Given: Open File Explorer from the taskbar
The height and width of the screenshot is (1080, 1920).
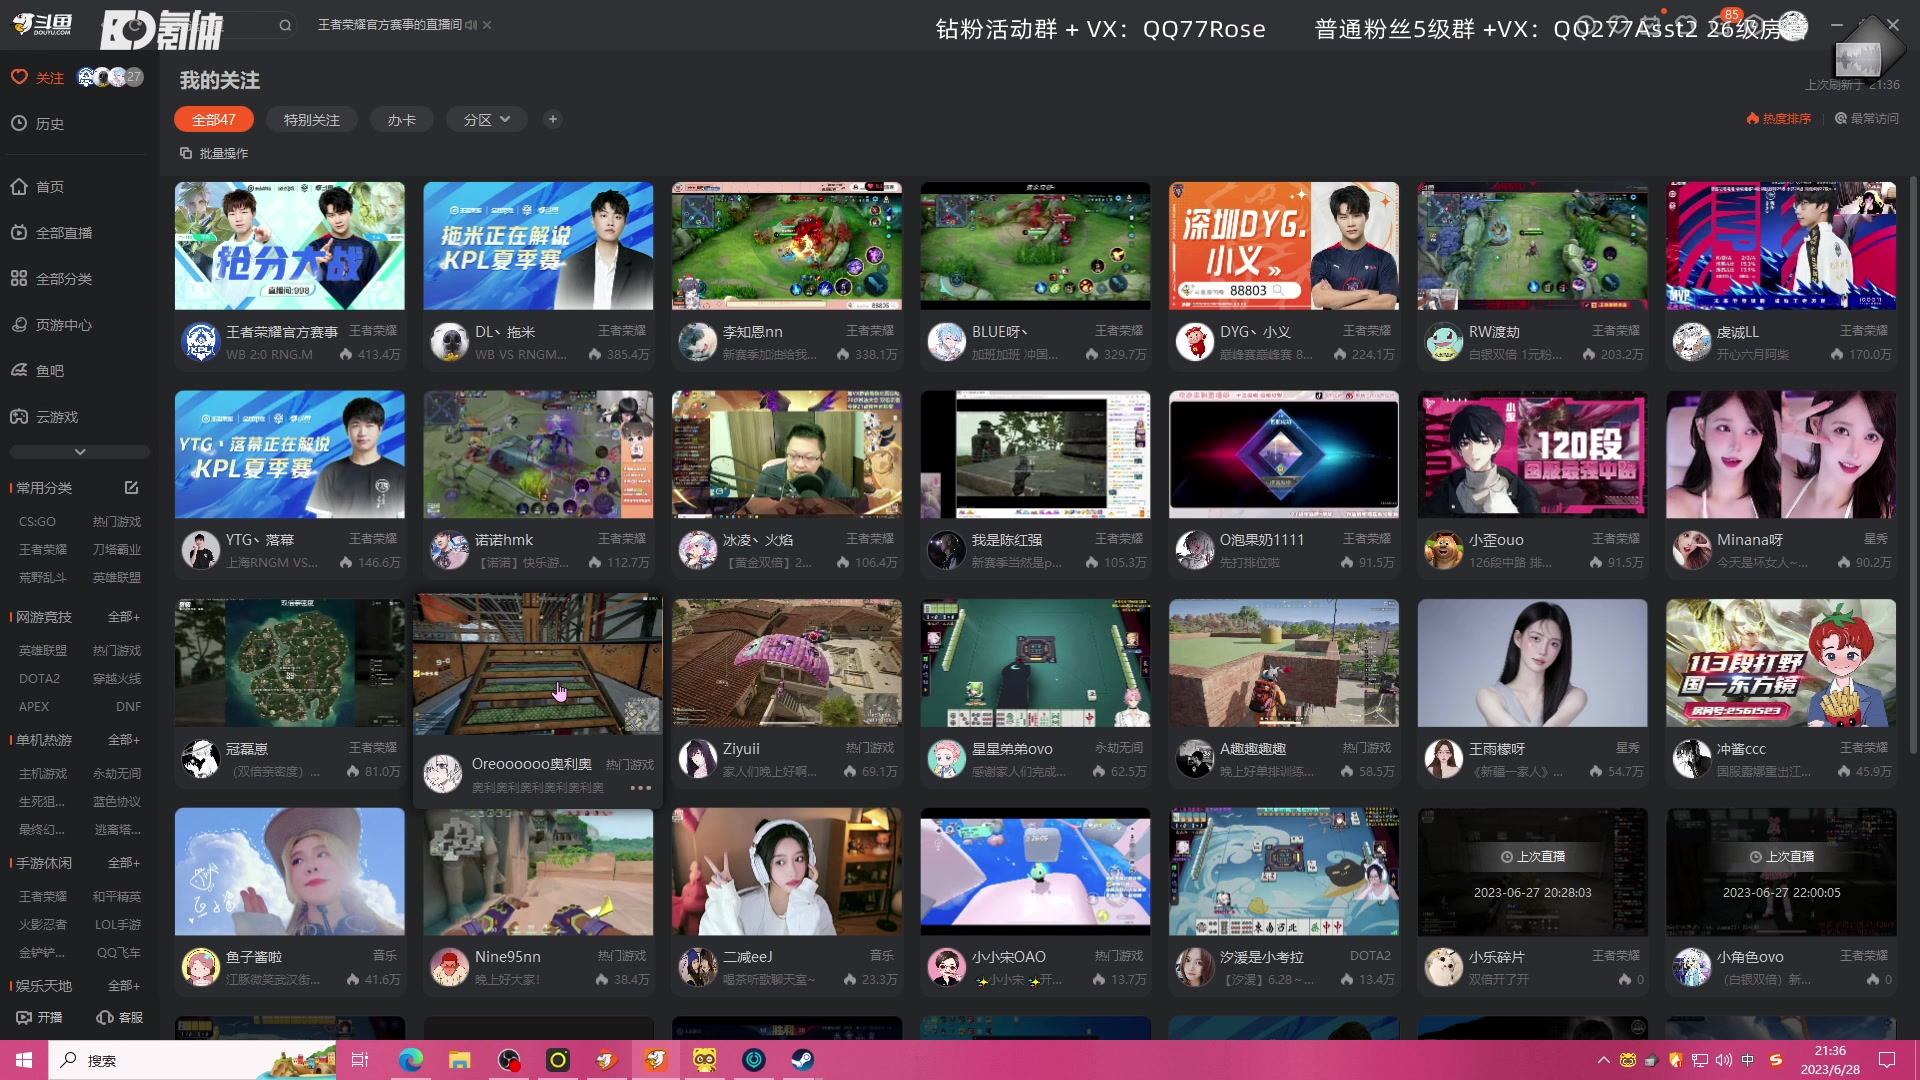Looking at the screenshot, I should (459, 1060).
